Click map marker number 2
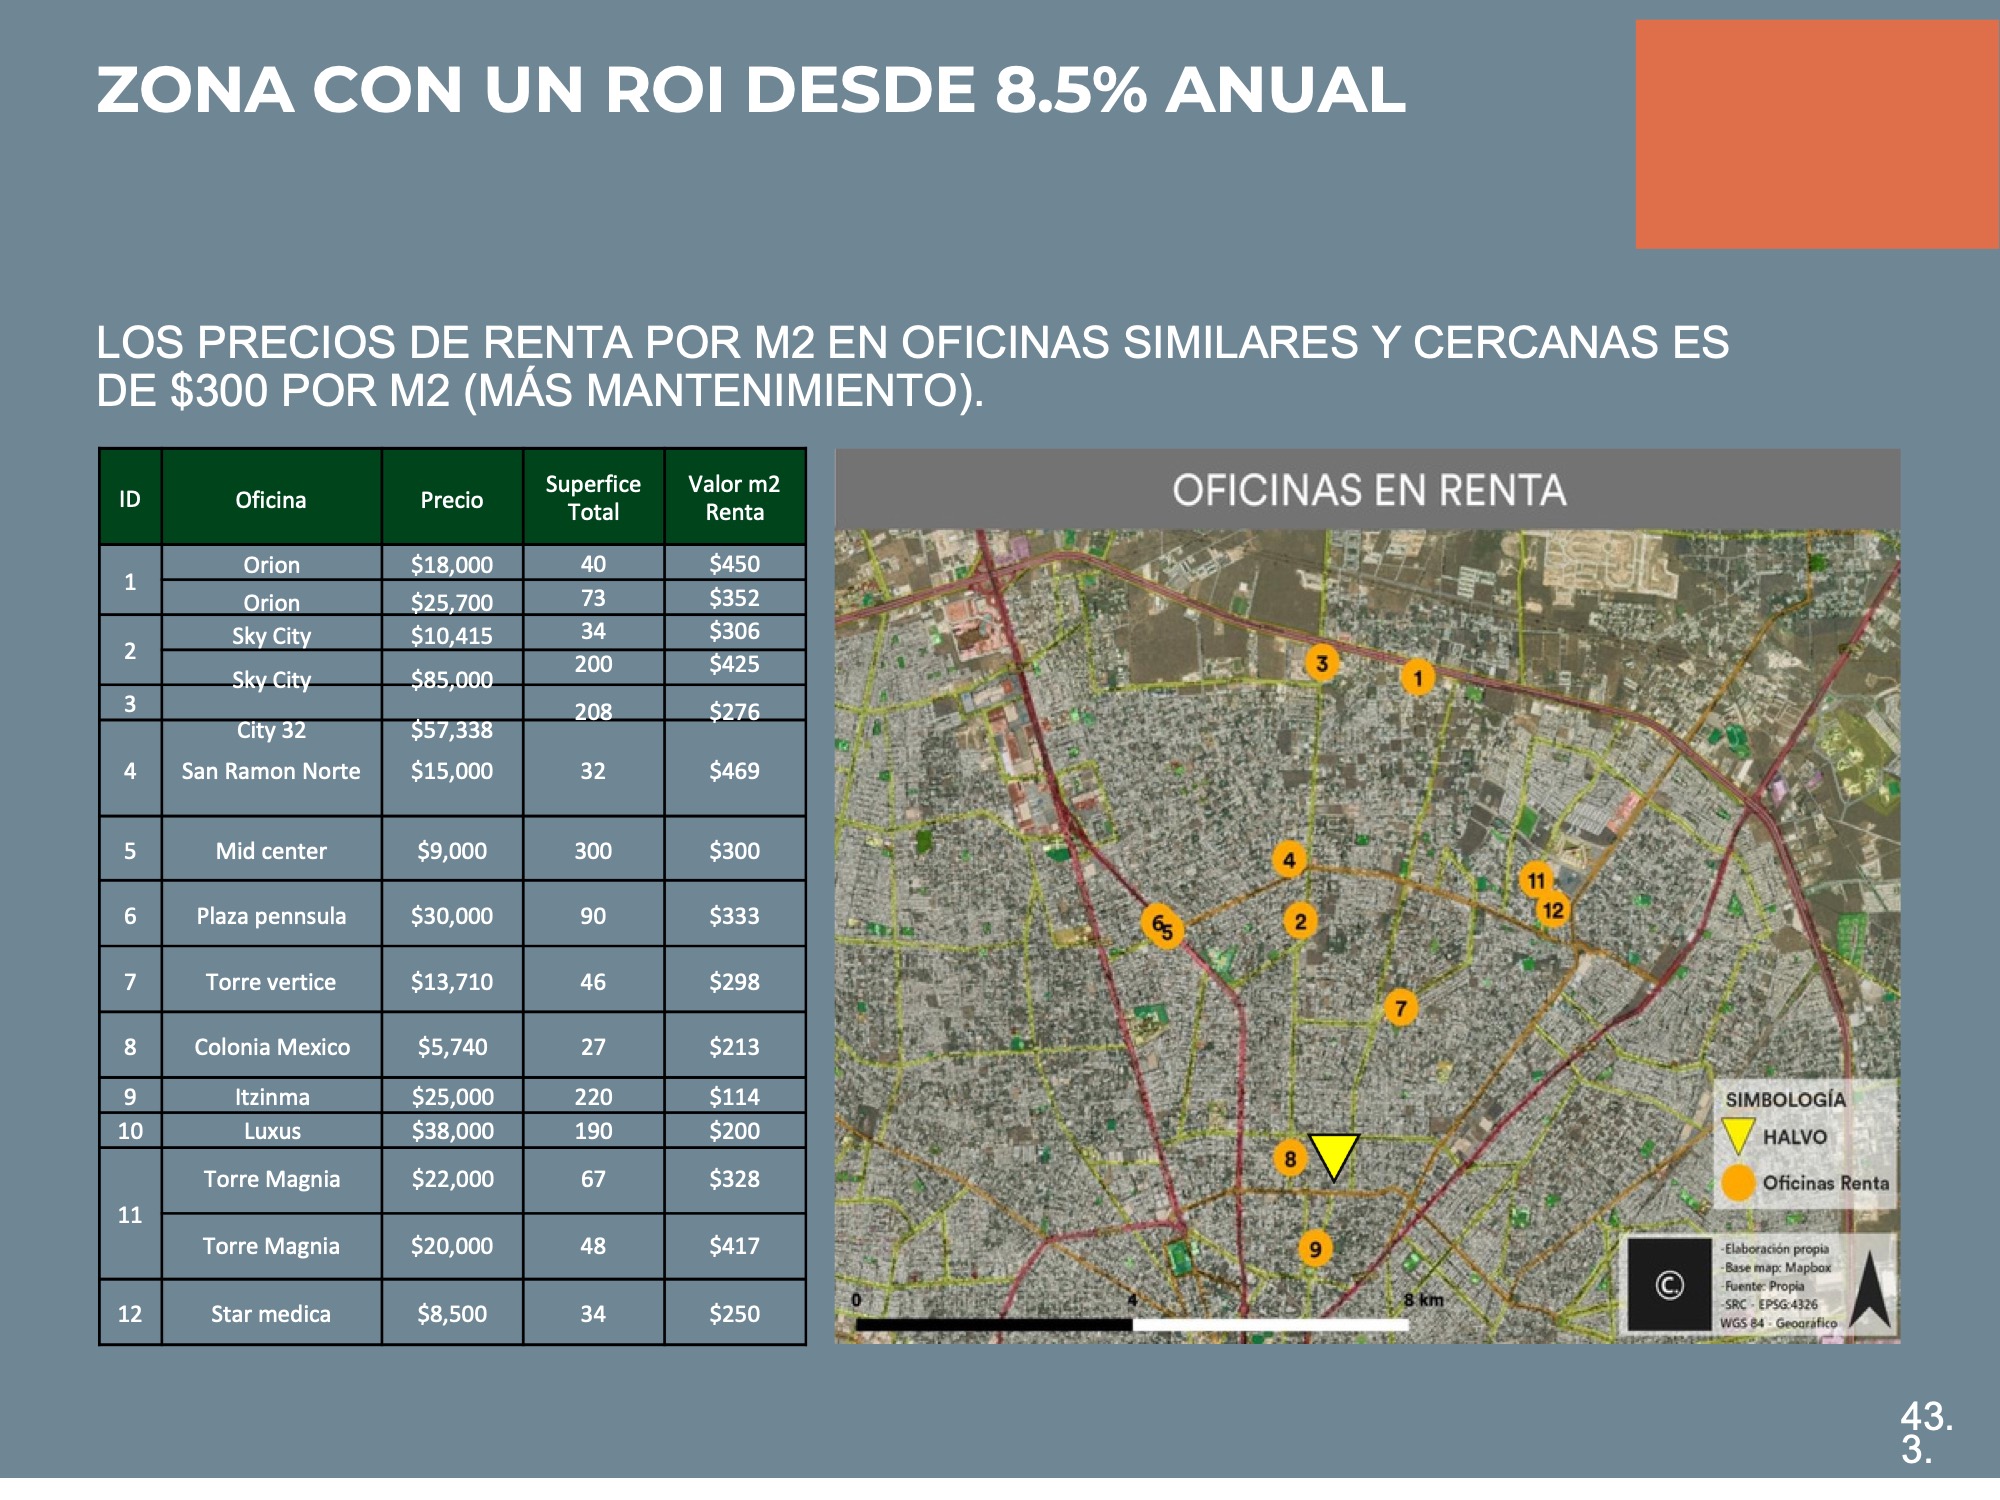The height and width of the screenshot is (1500, 2000). pos(1300,921)
